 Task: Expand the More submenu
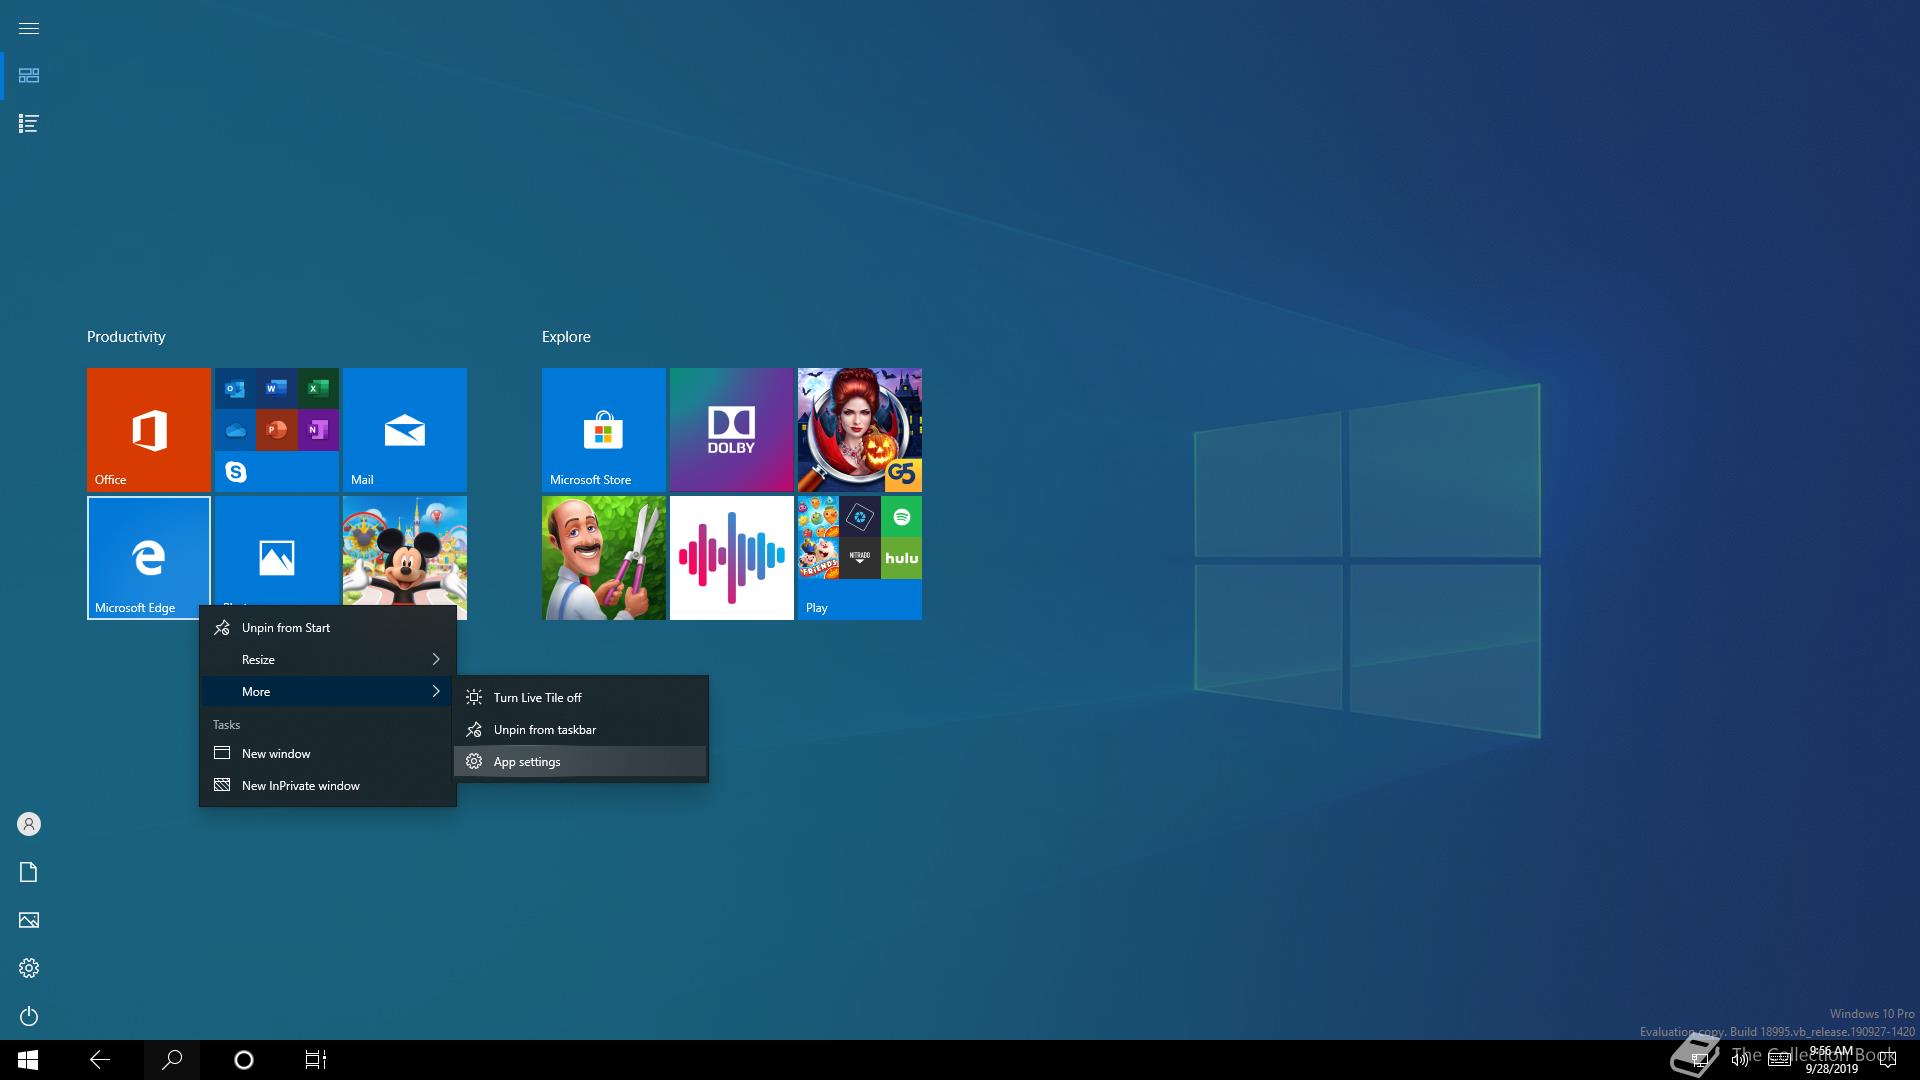click(328, 692)
